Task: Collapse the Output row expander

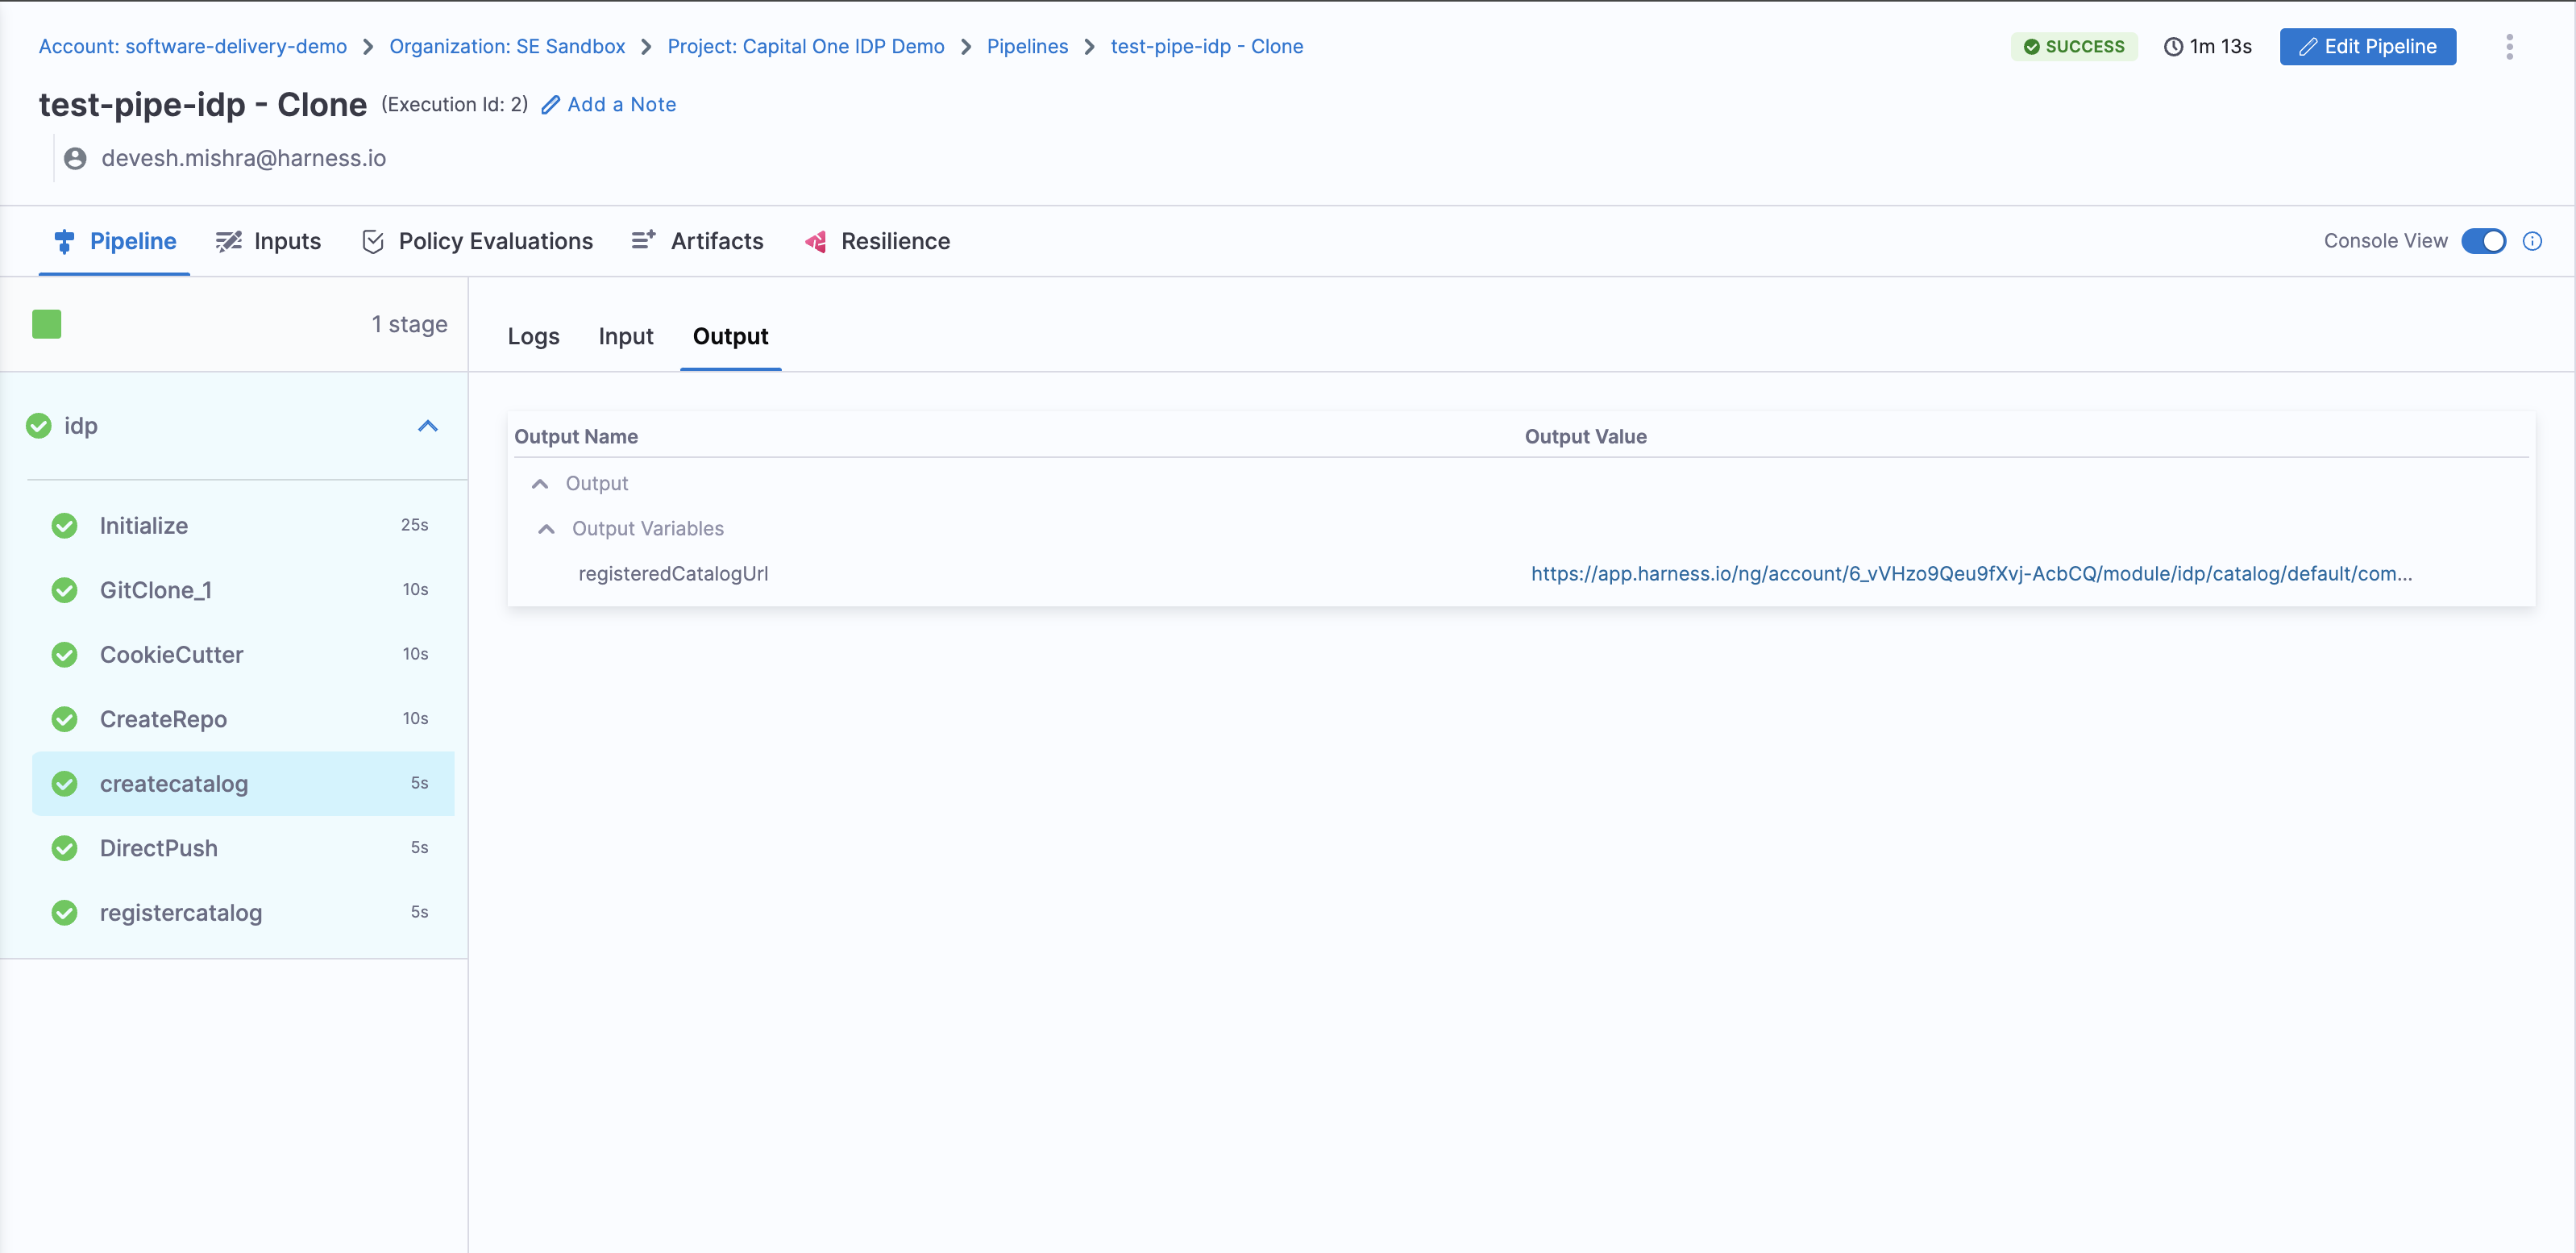Action: click(x=540, y=484)
